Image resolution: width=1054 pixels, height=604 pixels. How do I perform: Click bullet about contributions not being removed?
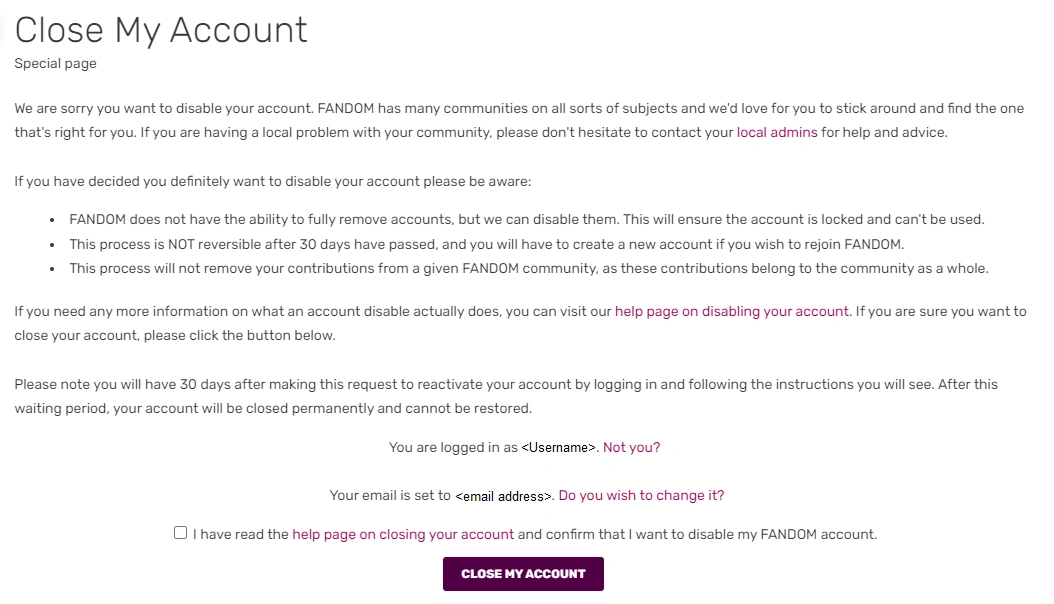click(528, 268)
